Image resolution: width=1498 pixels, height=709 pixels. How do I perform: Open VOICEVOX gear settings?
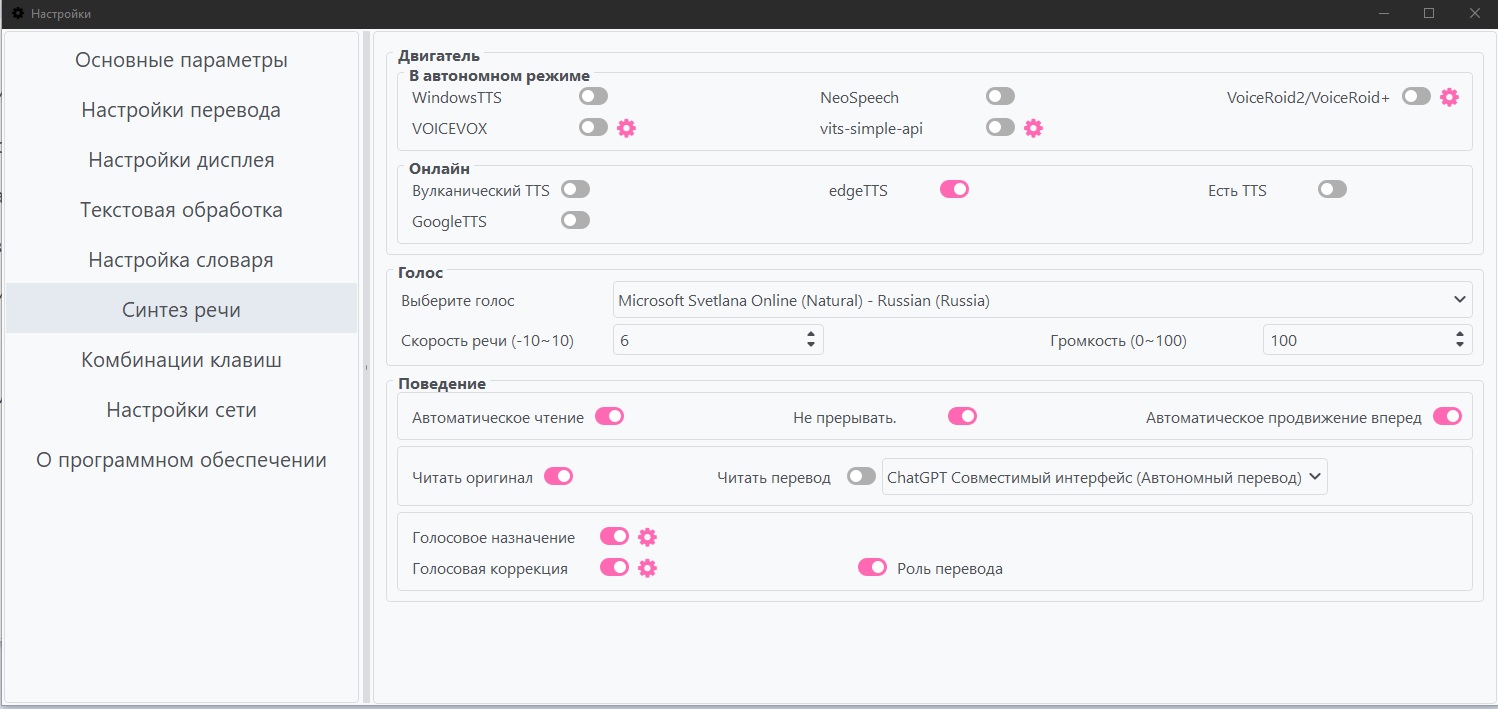(x=626, y=128)
